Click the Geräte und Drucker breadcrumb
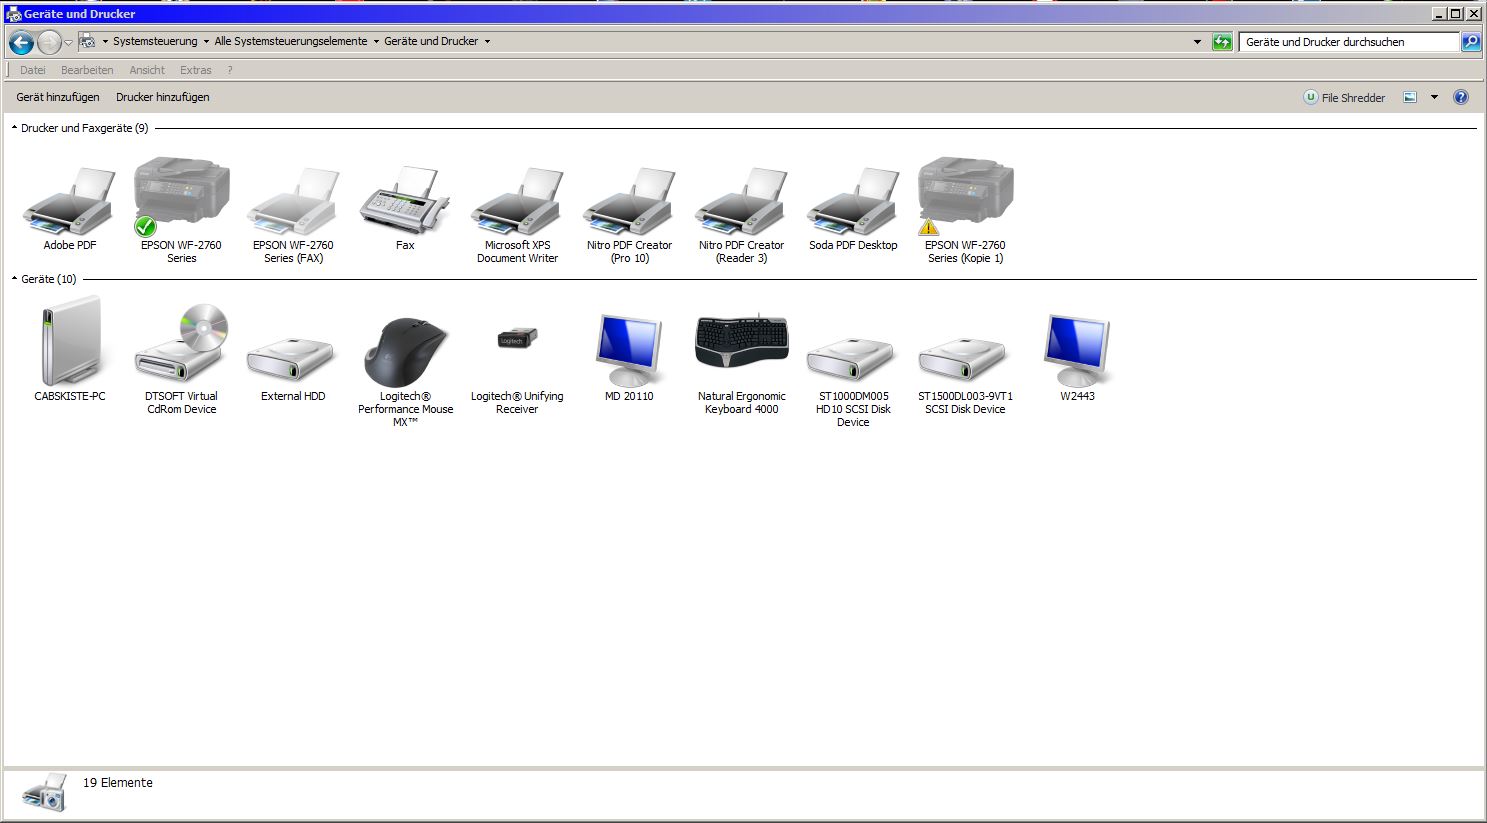This screenshot has width=1487, height=823. coord(431,42)
